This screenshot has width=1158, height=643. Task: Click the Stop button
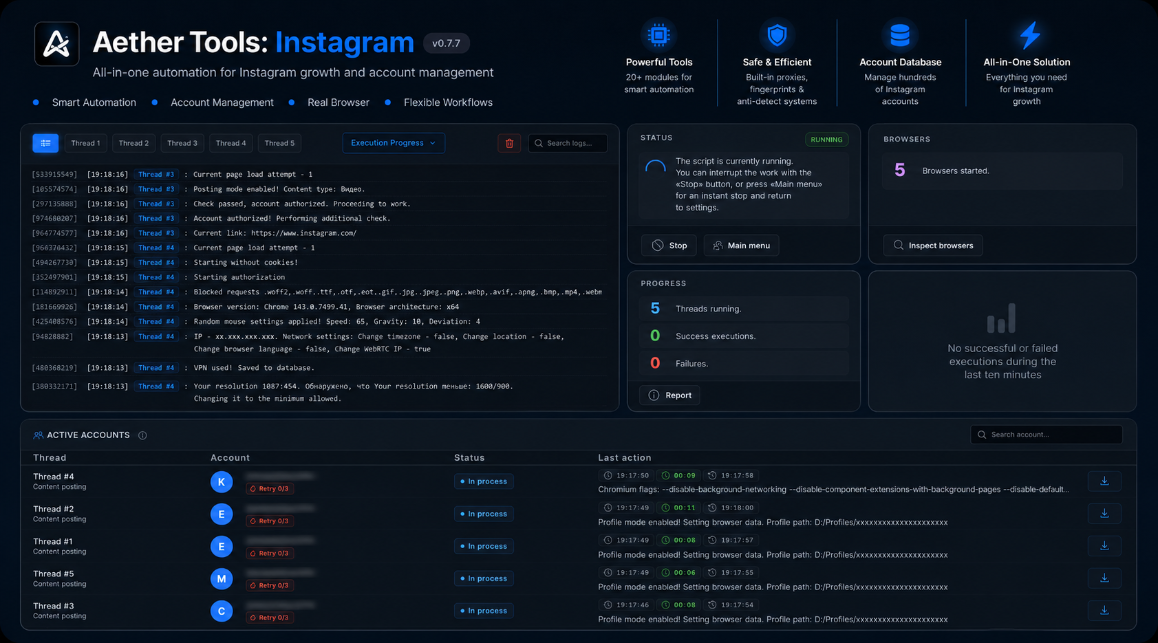(669, 246)
